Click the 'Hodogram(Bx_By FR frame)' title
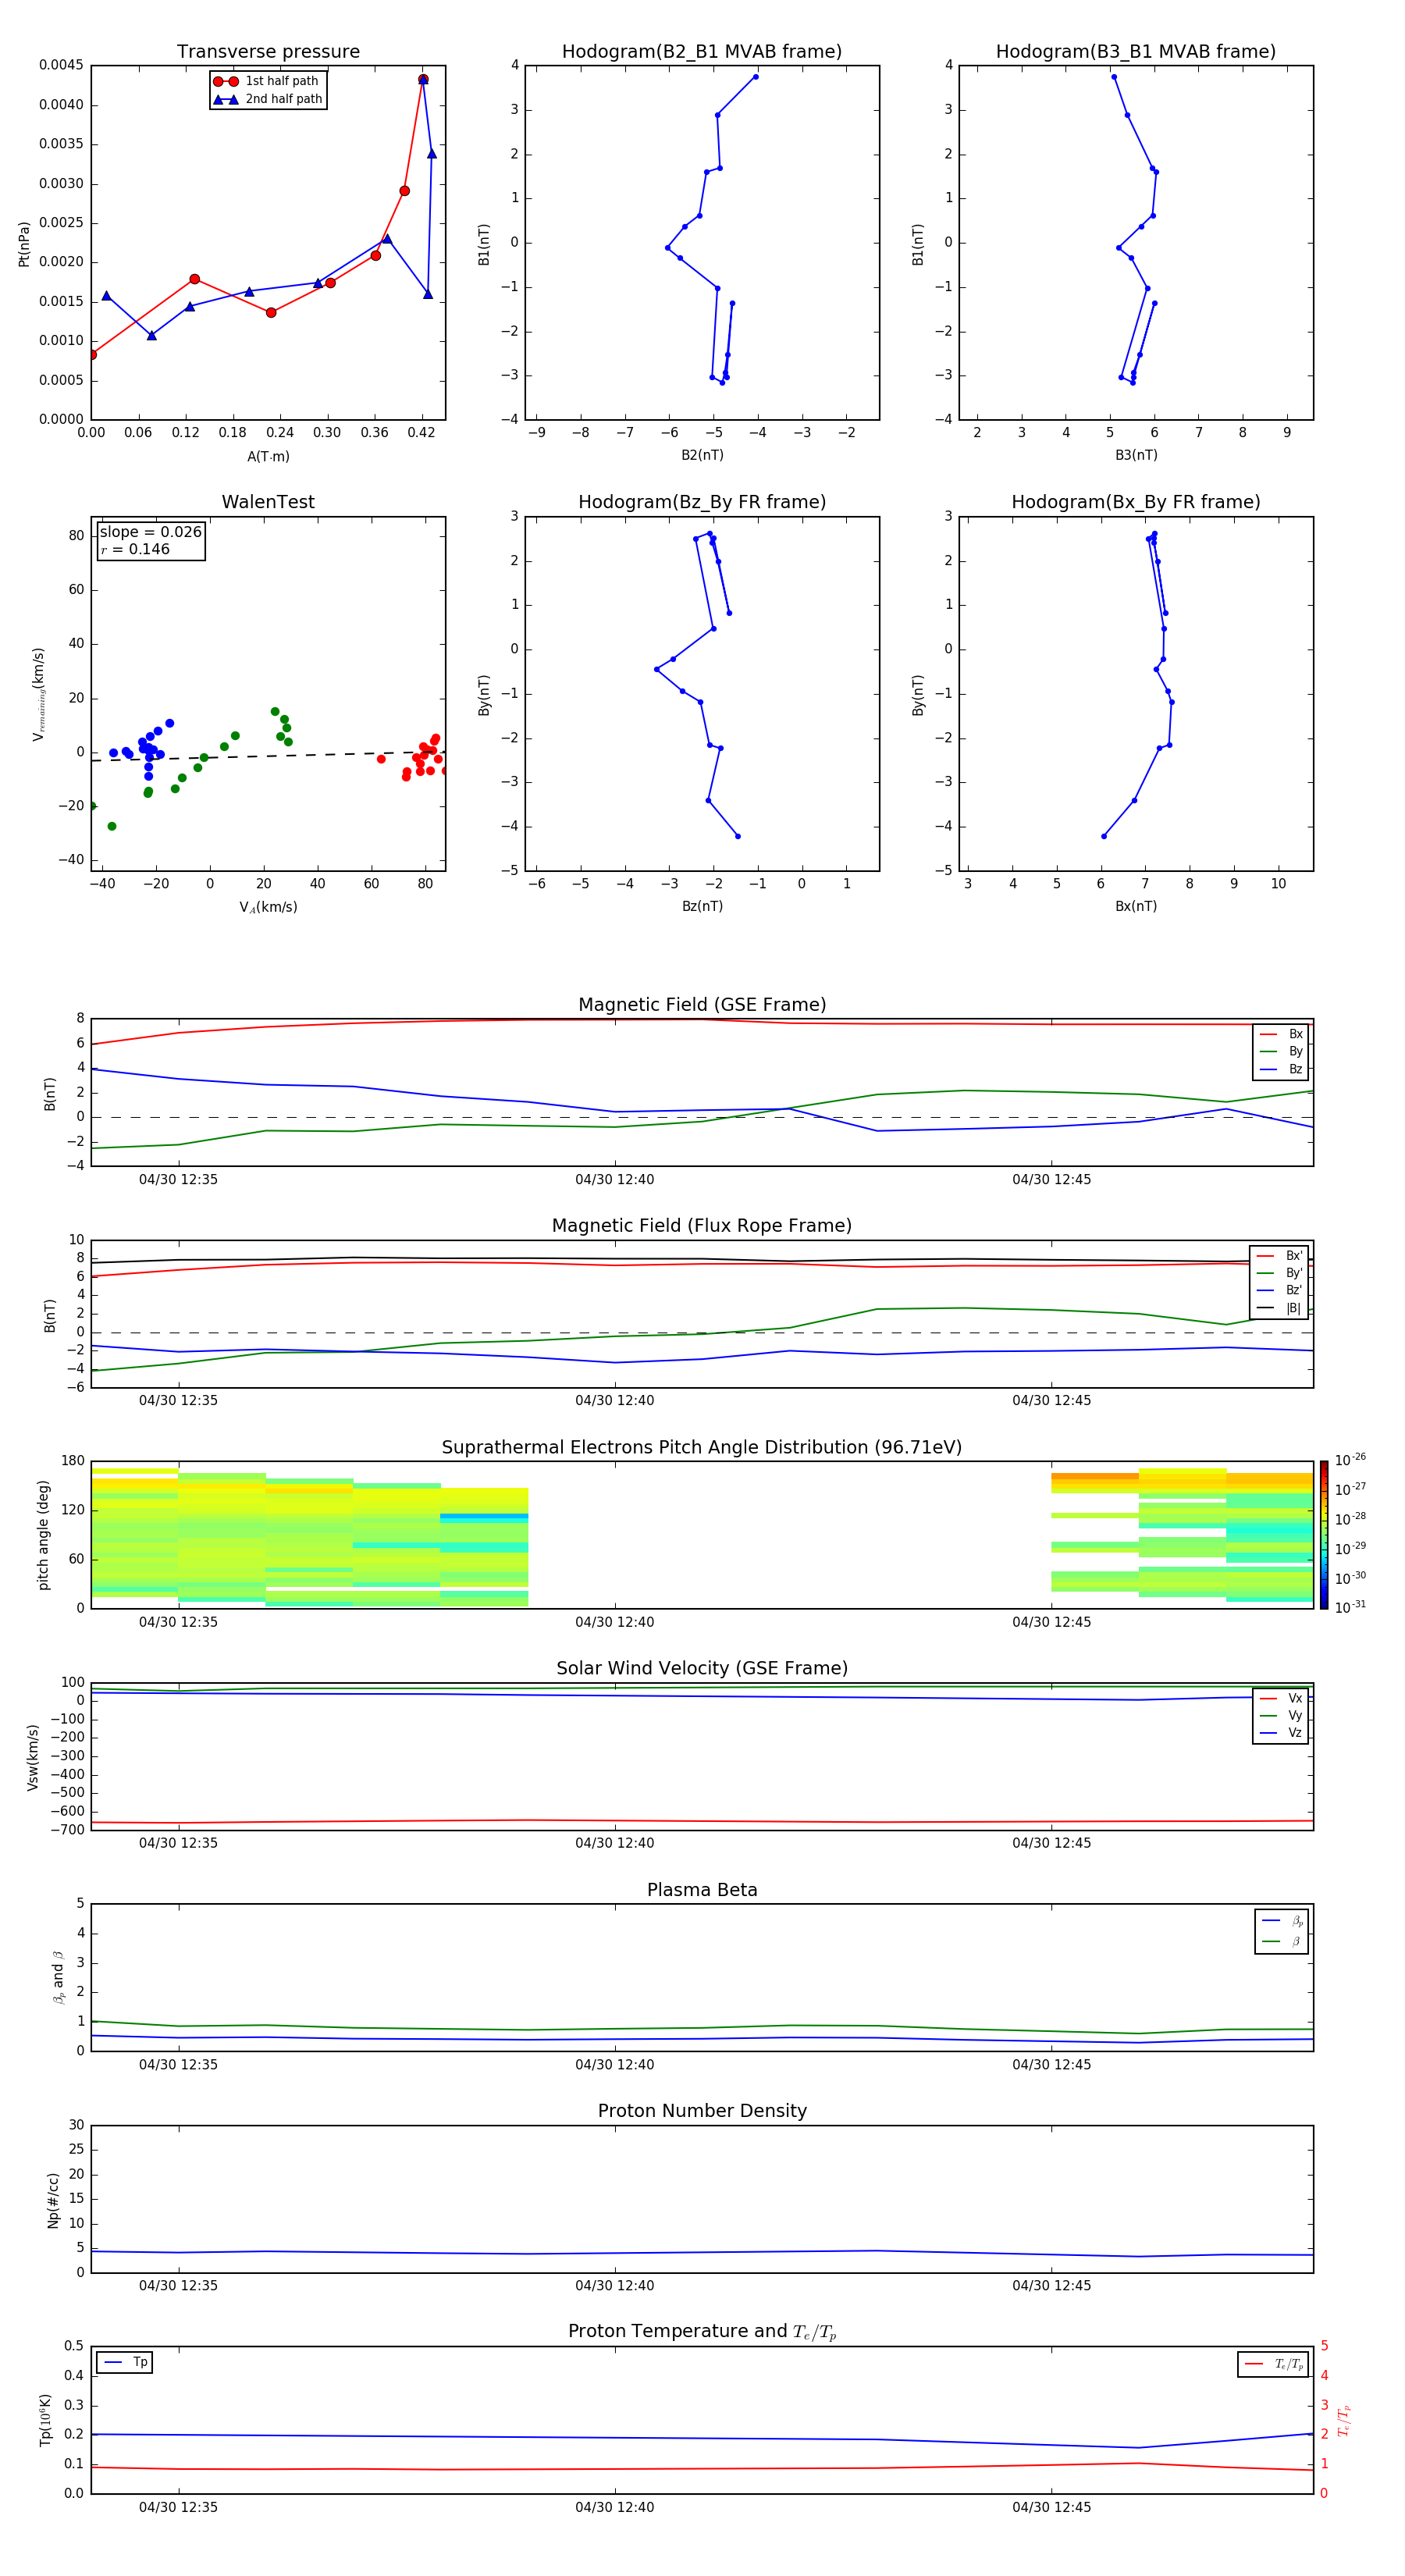Viewport: 1405px width, 2576px height. pyautogui.click(x=1136, y=502)
